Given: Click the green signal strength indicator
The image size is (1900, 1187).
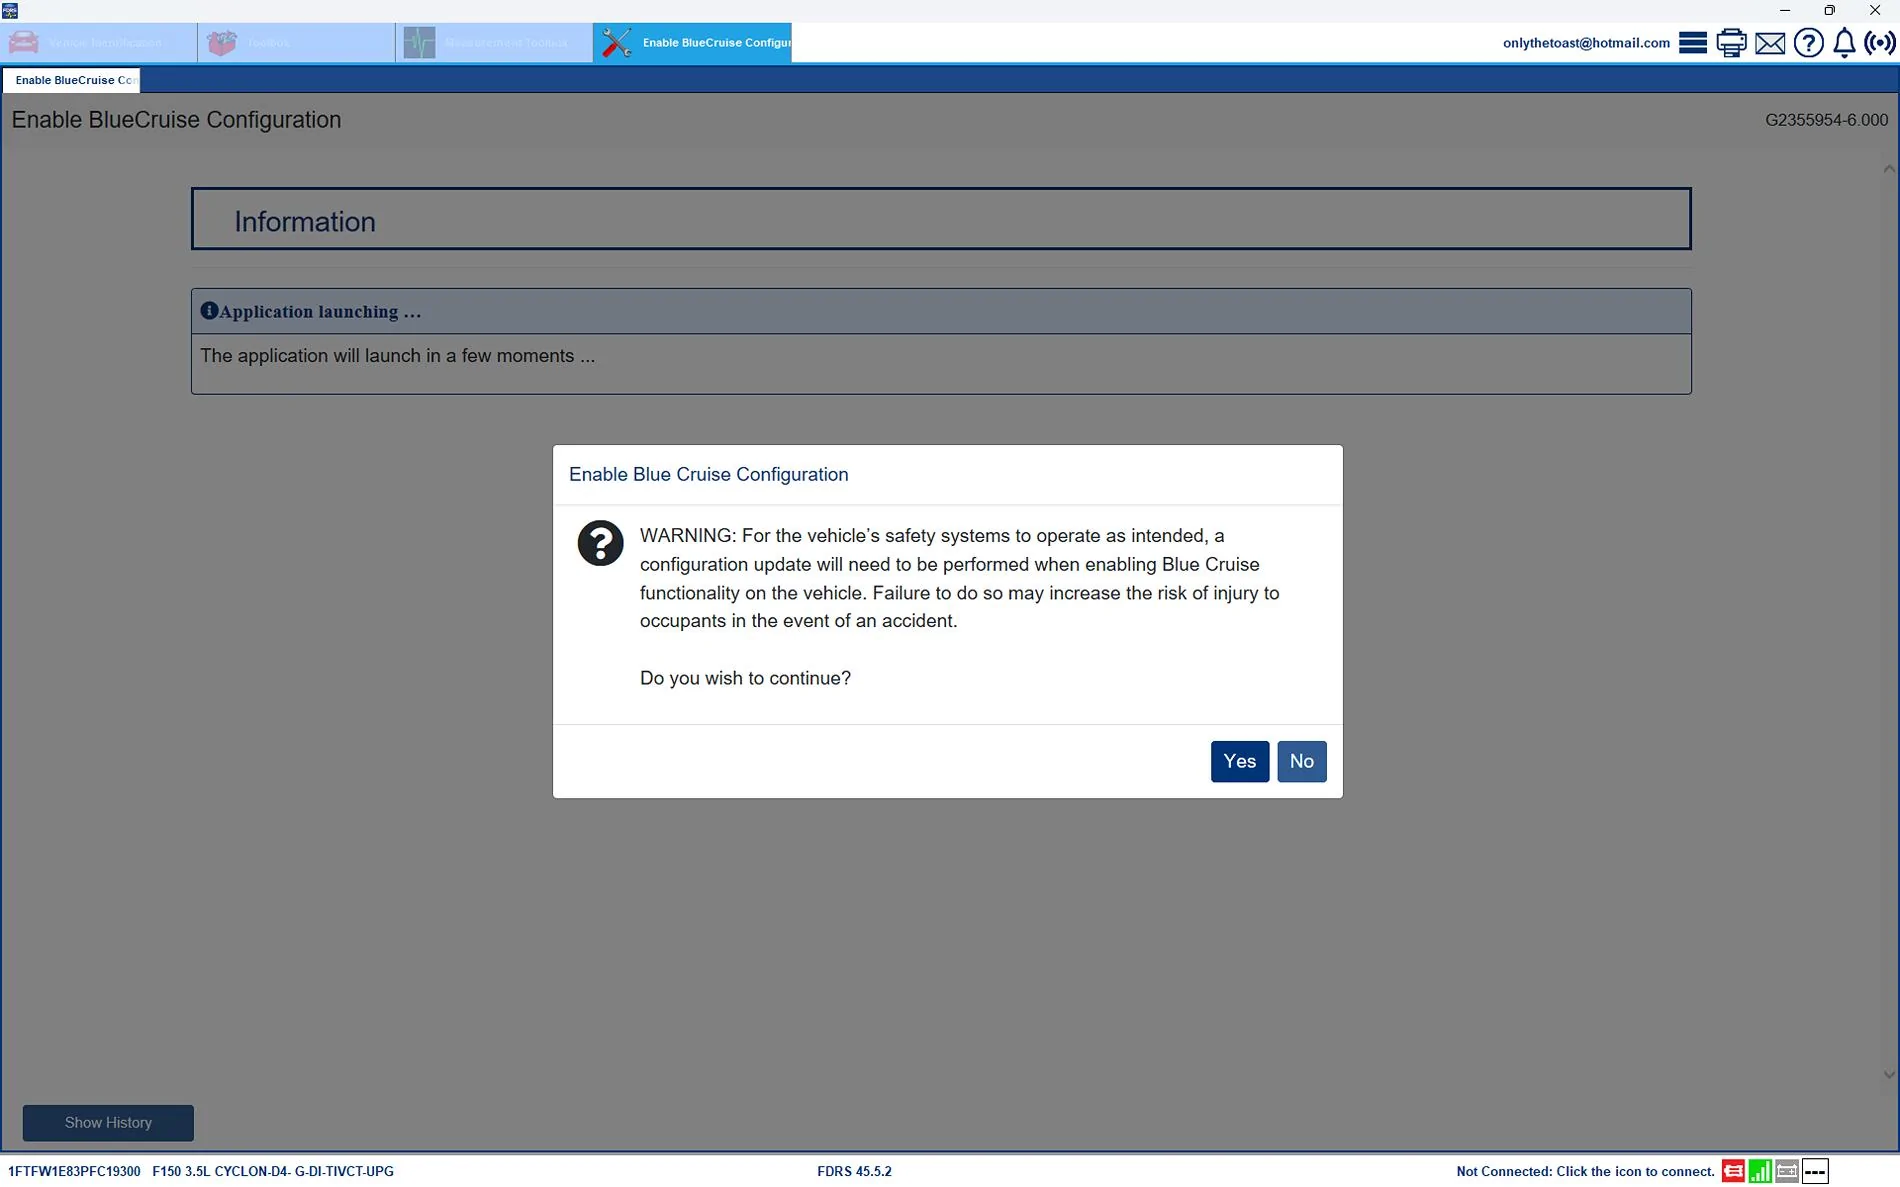Looking at the screenshot, I should point(1761,1170).
